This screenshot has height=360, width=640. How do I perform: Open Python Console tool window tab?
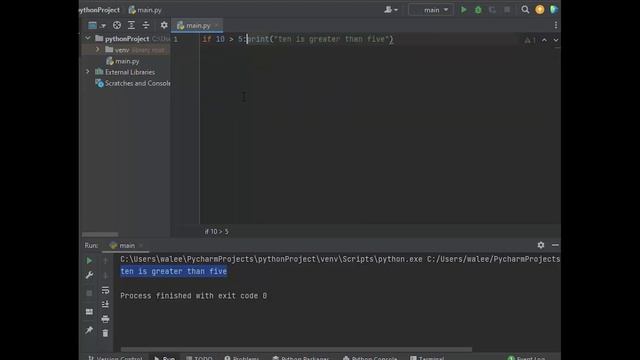(370, 358)
